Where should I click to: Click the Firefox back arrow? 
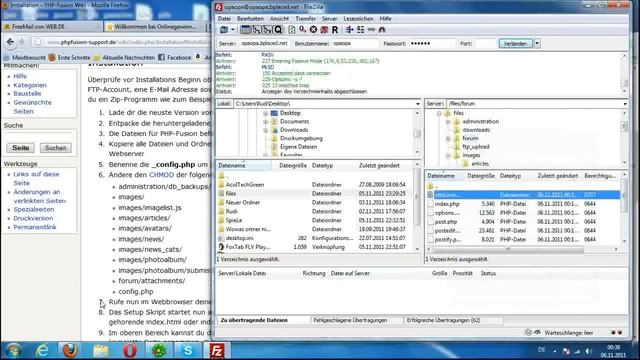pyautogui.click(x=11, y=42)
